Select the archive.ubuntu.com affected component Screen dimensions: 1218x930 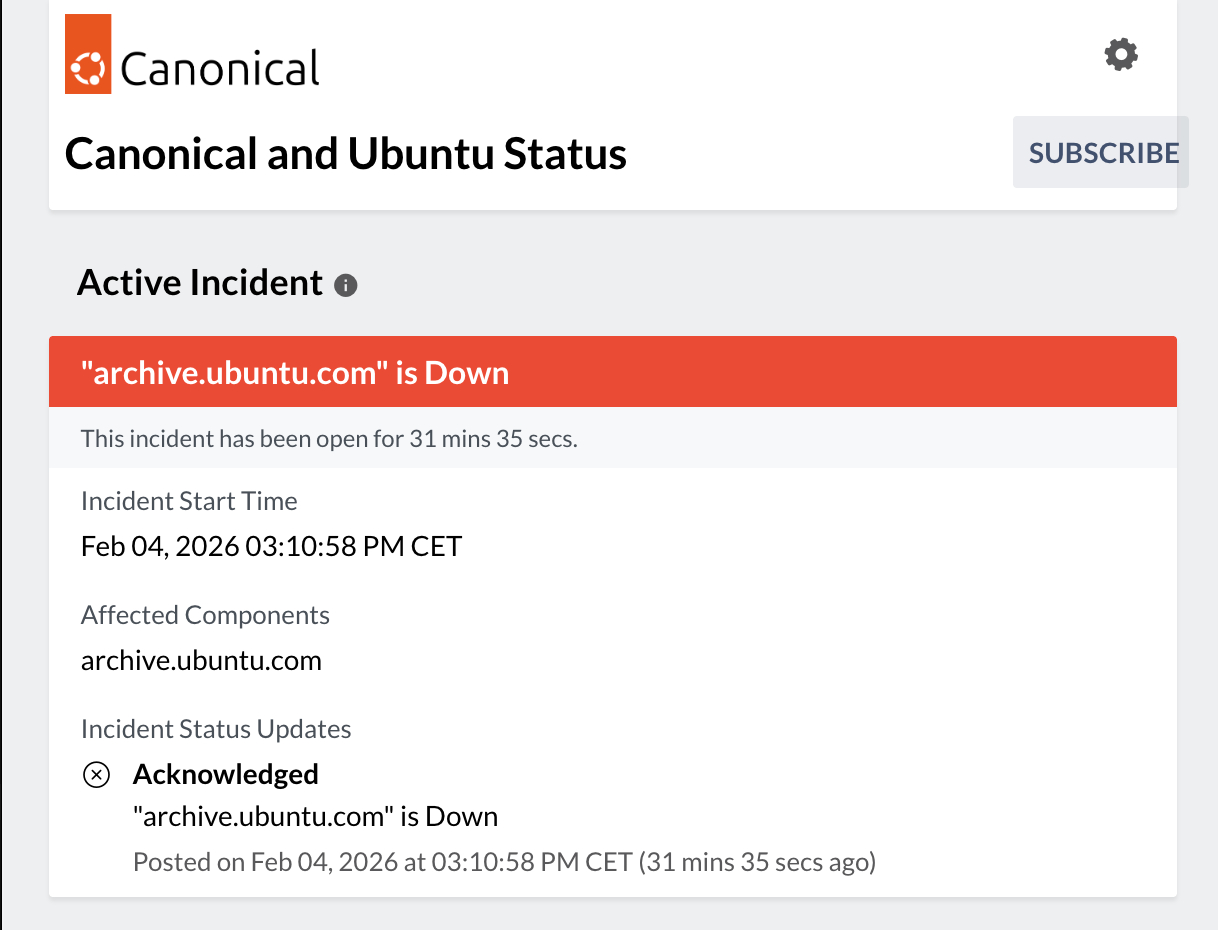click(201, 660)
